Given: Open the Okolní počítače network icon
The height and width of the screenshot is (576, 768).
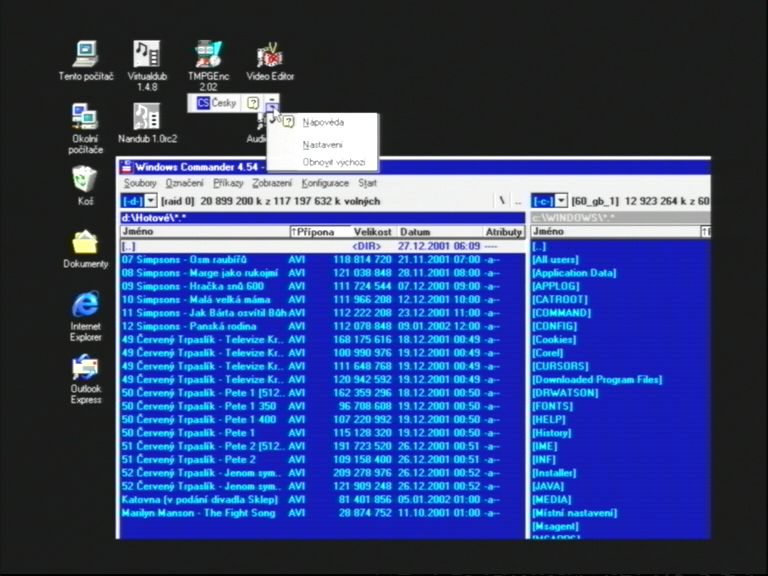Looking at the screenshot, I should 85,128.
